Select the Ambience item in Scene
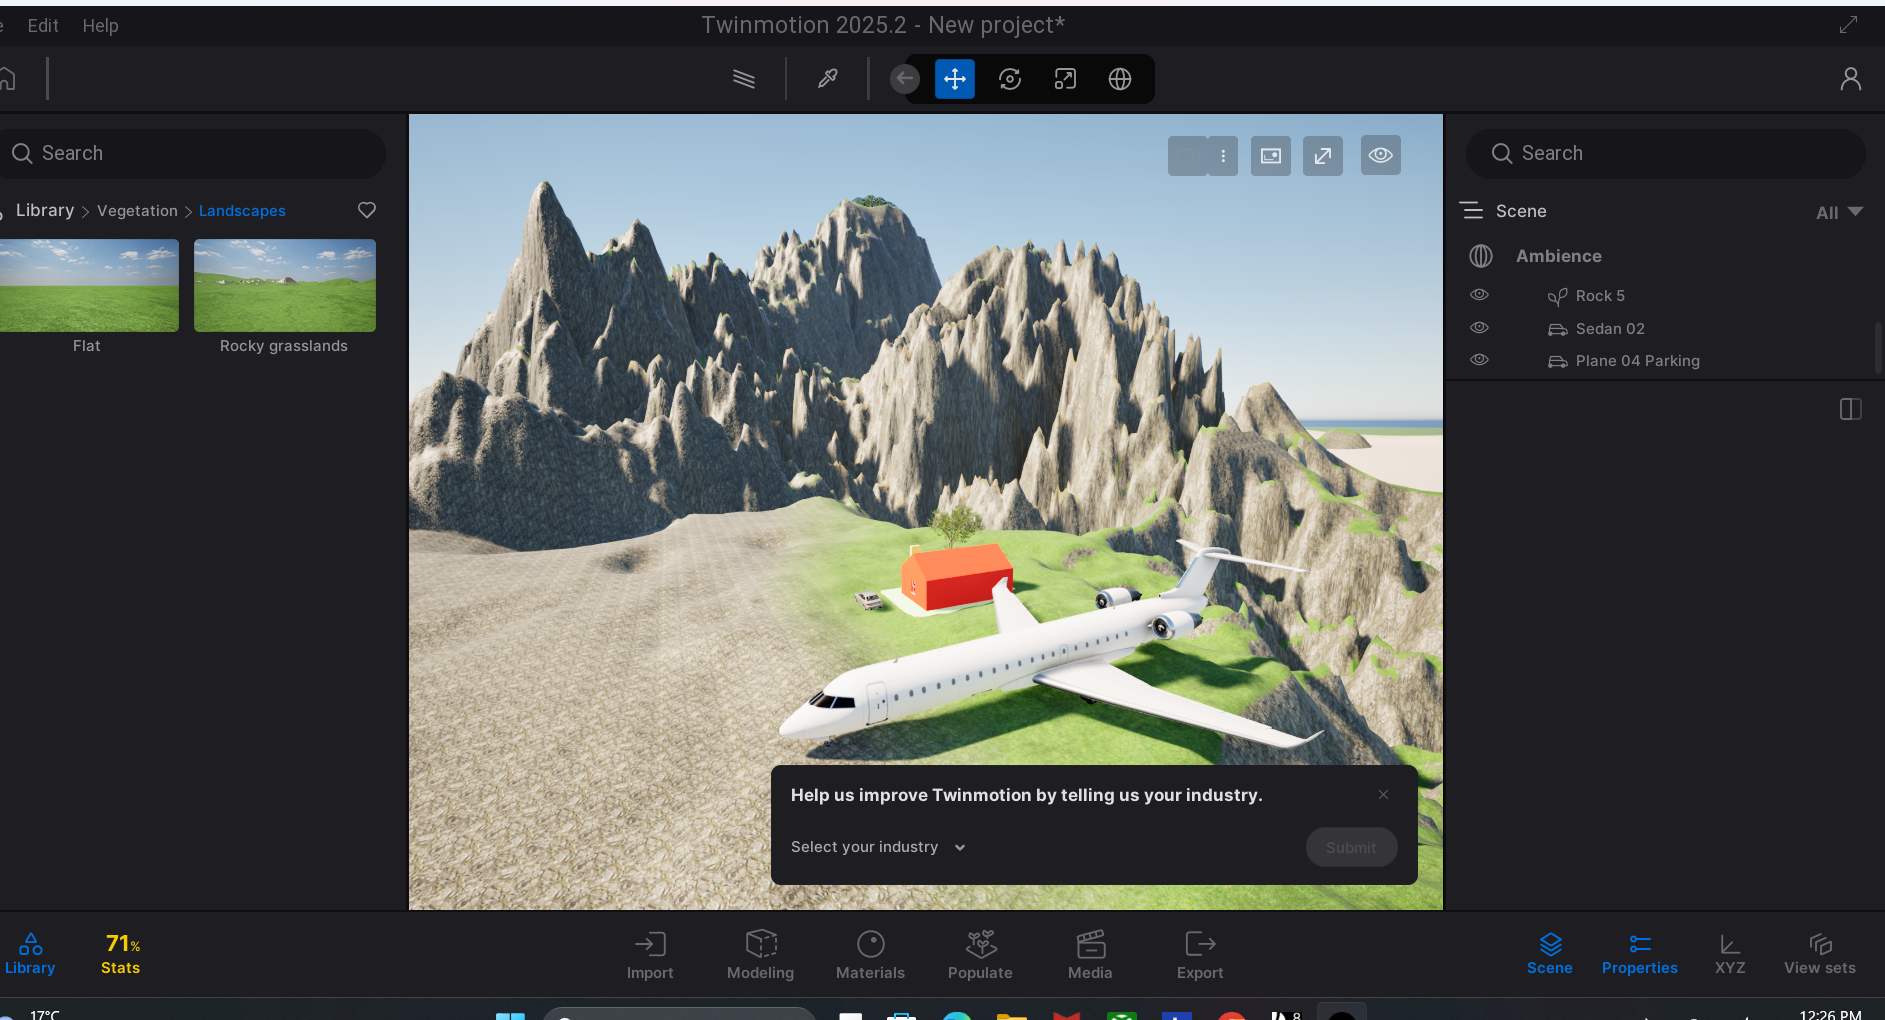This screenshot has width=1885, height=1020. (1559, 256)
